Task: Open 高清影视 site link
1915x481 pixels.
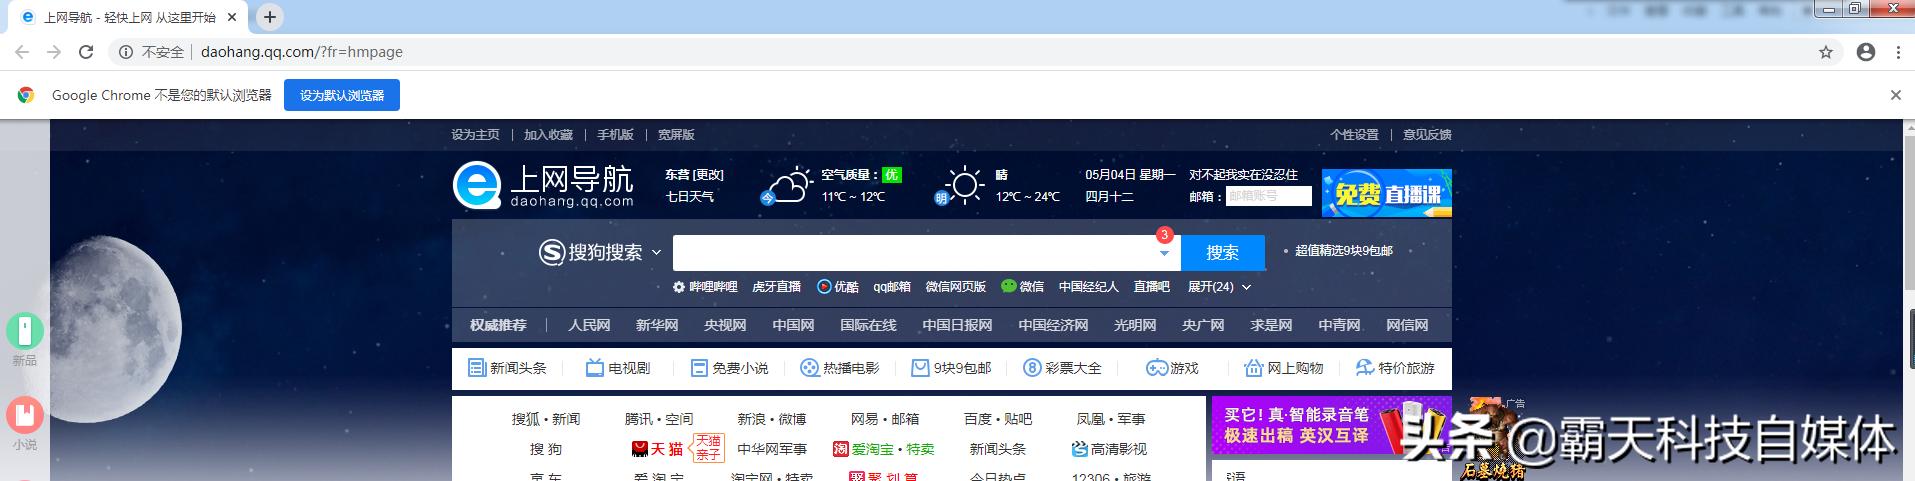Action: coord(1109,449)
